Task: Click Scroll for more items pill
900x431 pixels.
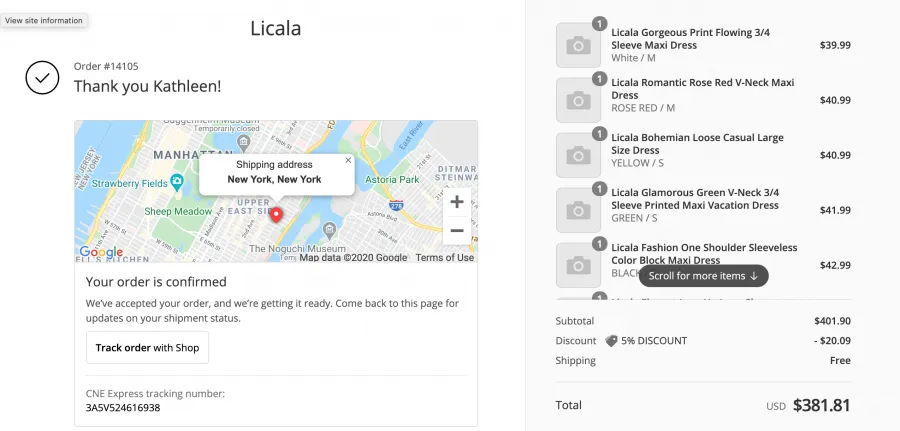Action: pyautogui.click(x=703, y=276)
